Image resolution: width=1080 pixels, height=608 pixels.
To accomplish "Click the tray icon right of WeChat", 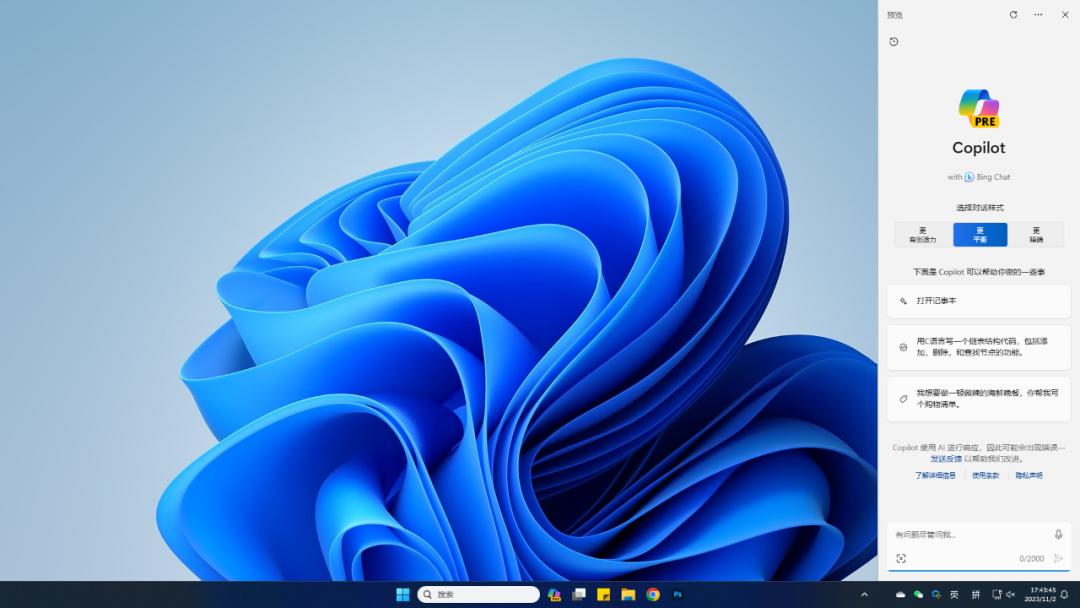I will pyautogui.click(x=936, y=594).
